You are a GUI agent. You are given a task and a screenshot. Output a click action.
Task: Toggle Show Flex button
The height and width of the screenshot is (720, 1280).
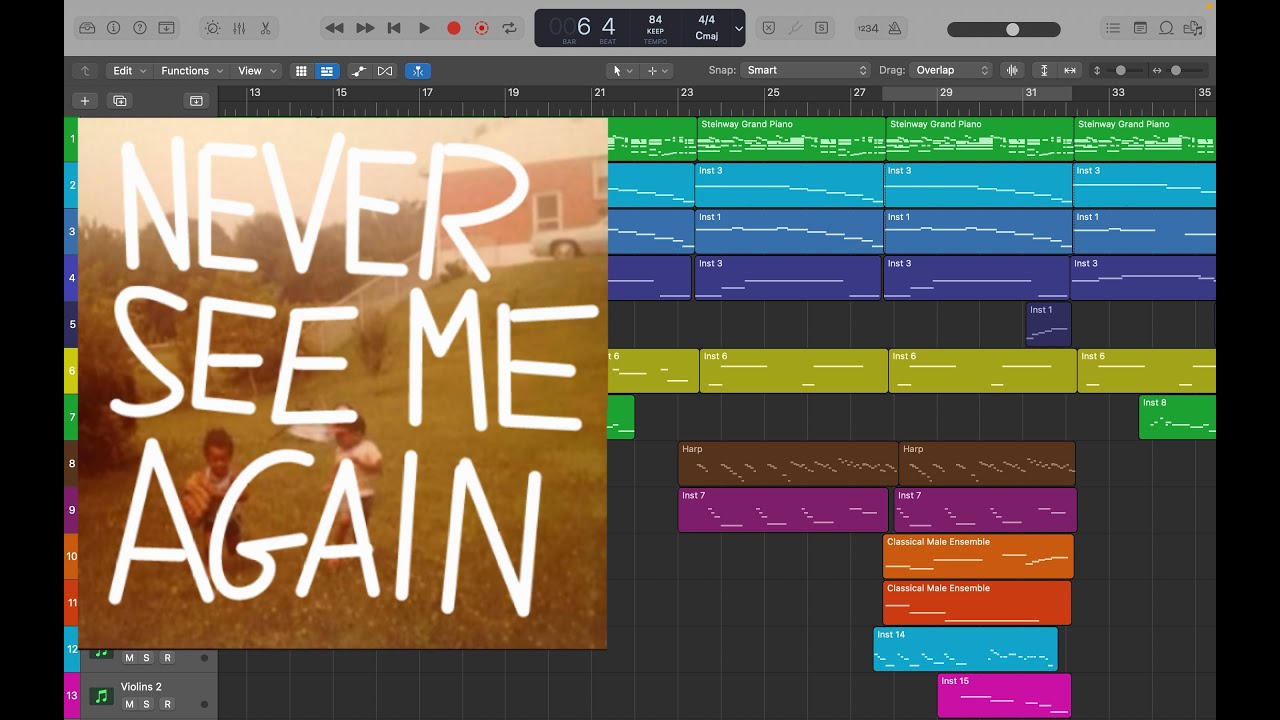385,71
